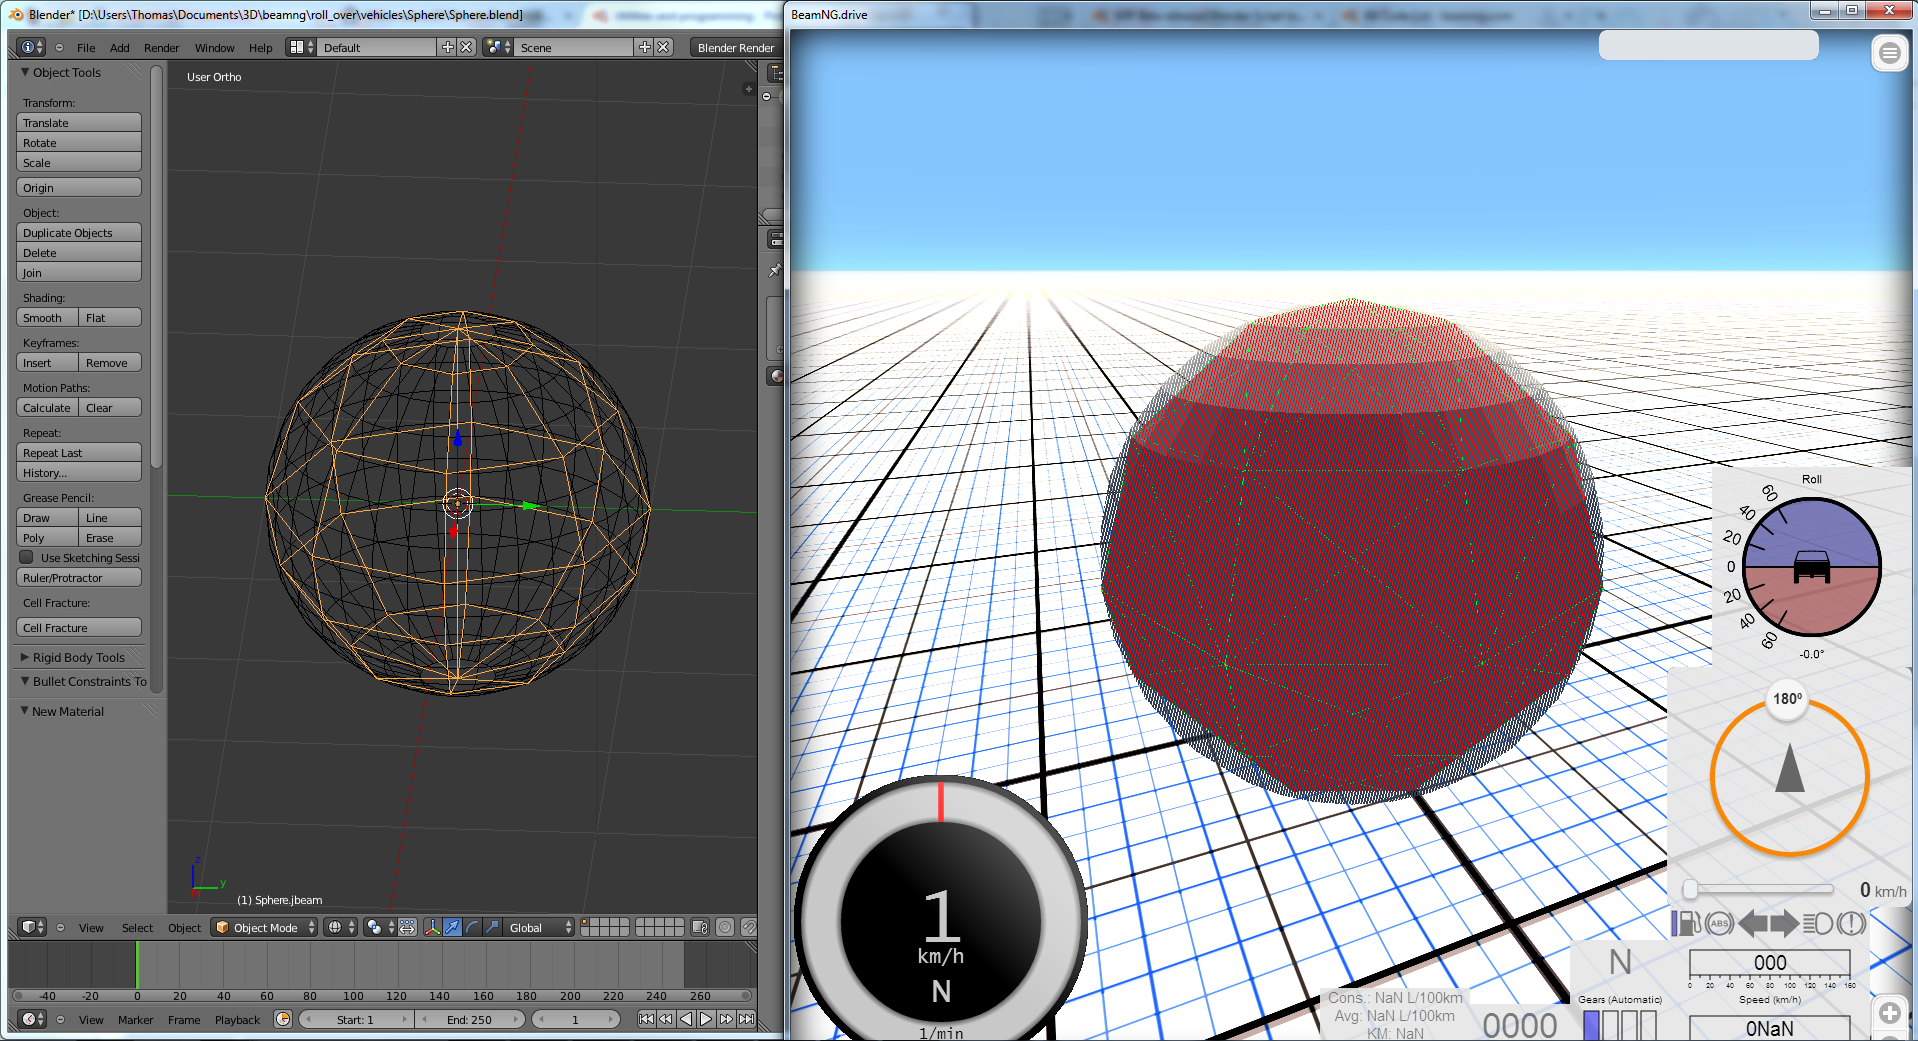Open the Add menu
1918x1041 pixels.
coord(120,47)
